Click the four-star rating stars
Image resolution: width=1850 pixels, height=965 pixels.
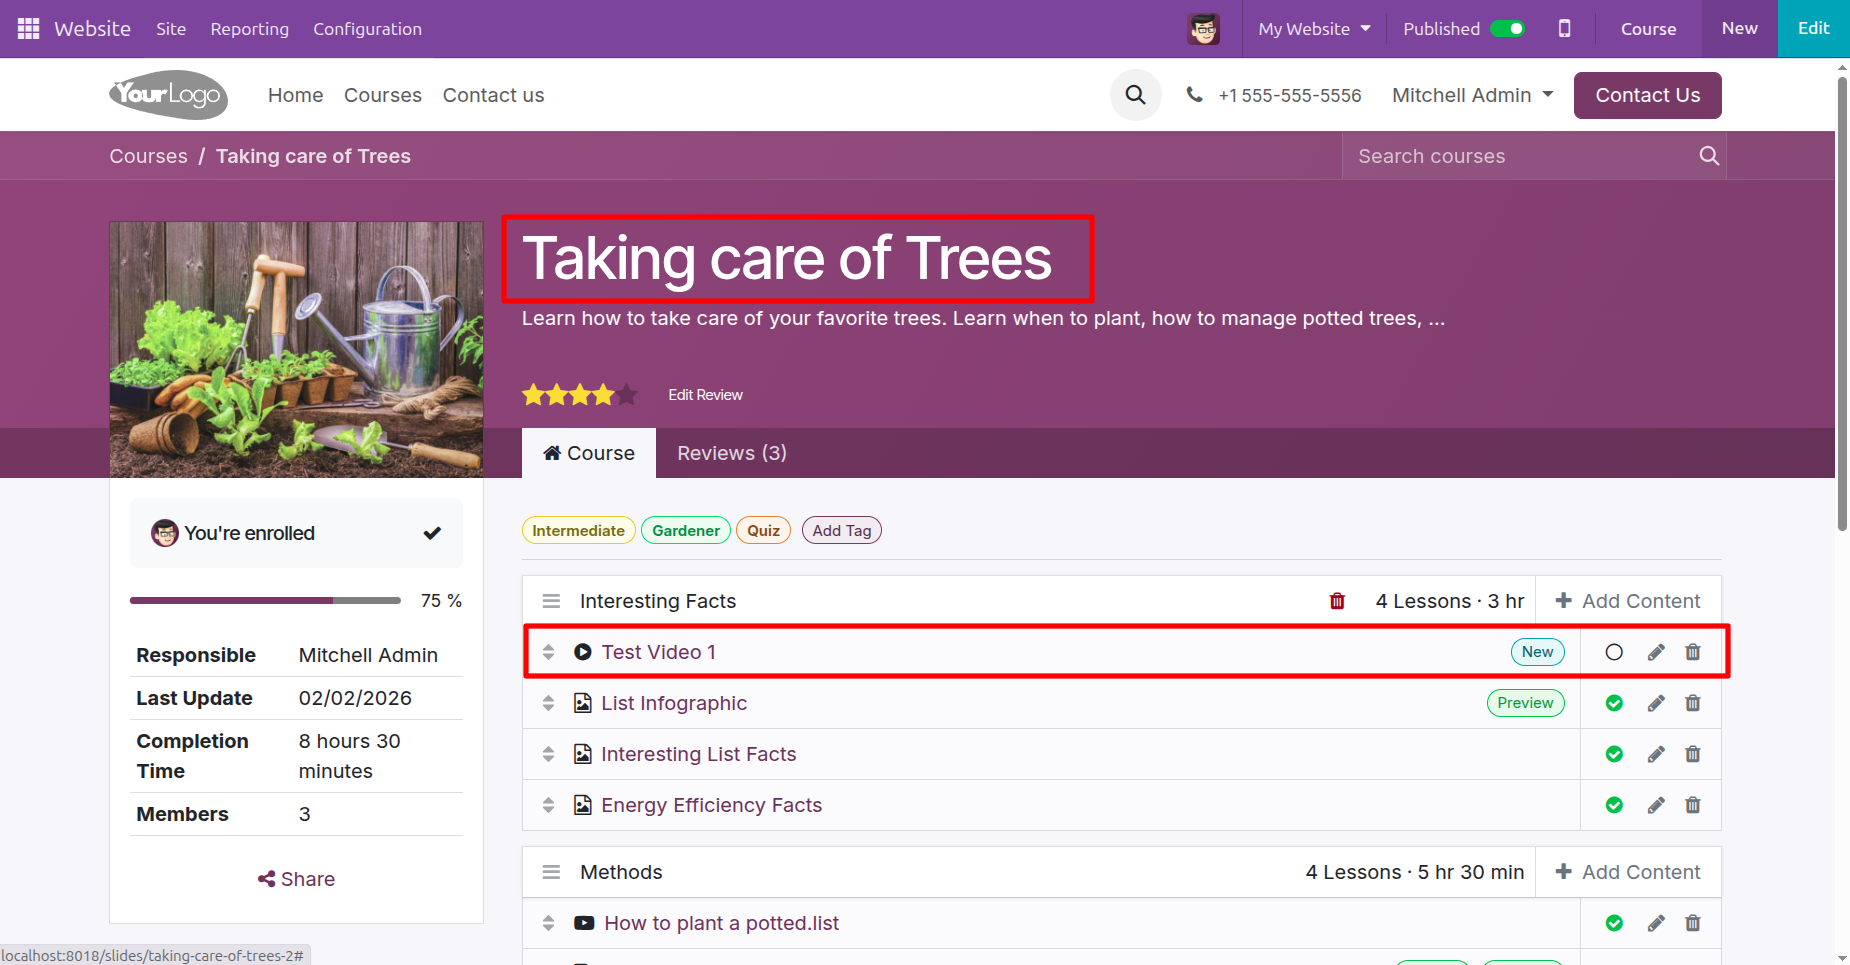(x=579, y=395)
